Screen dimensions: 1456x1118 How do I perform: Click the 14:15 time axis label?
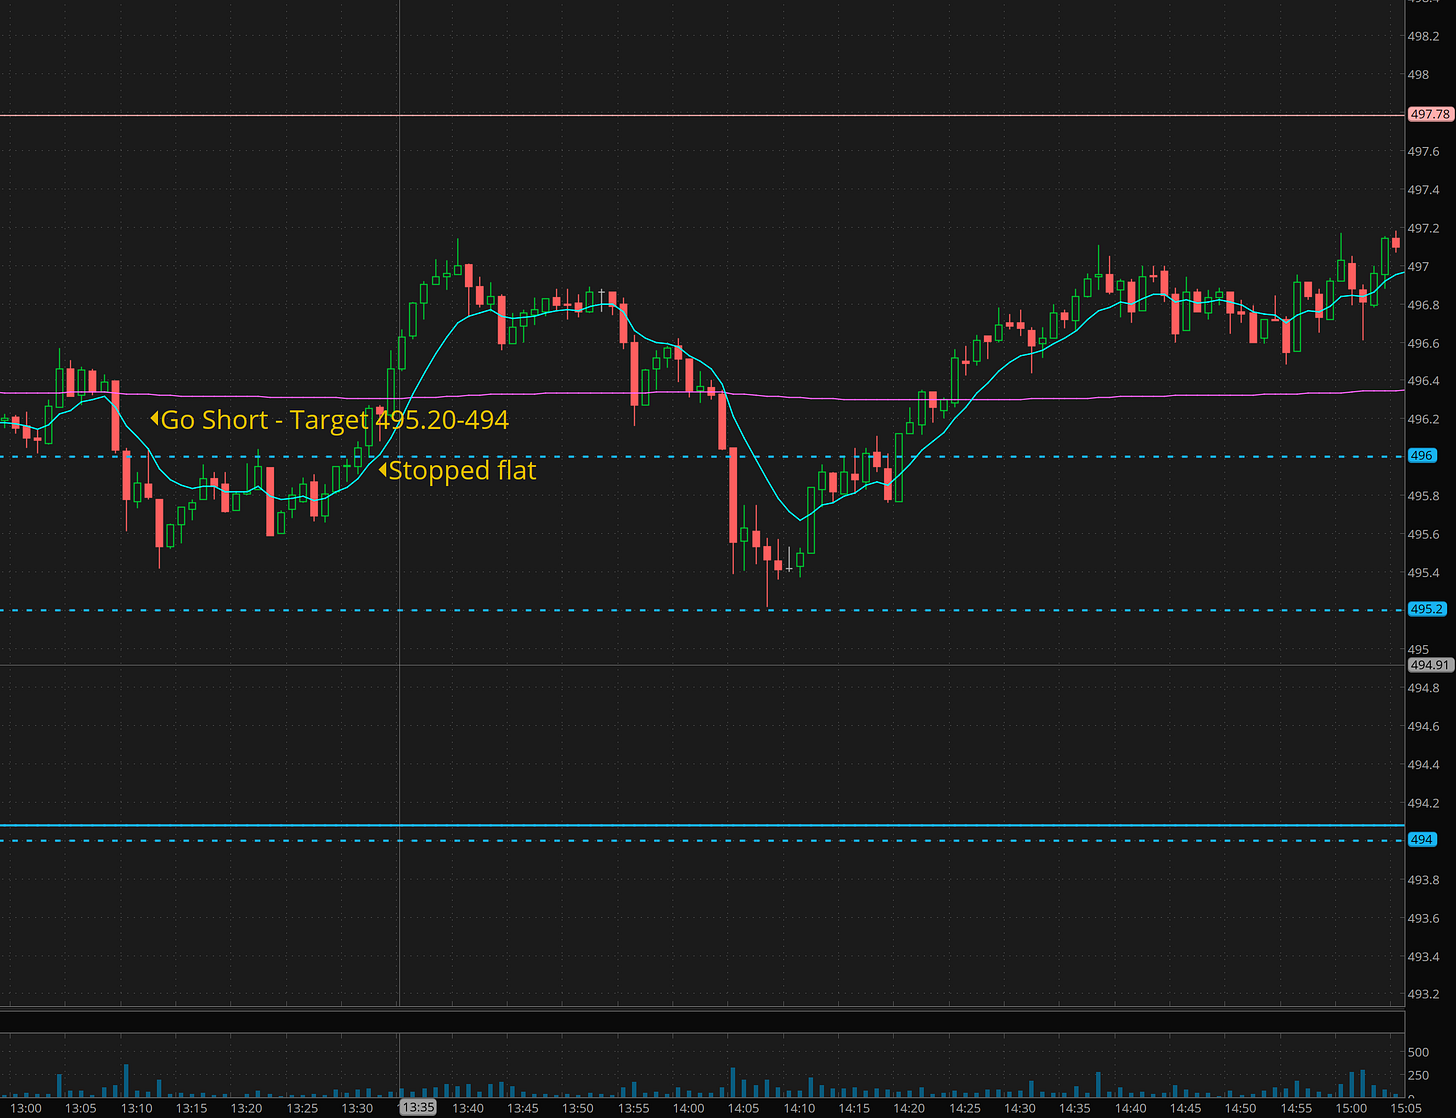tap(854, 1108)
